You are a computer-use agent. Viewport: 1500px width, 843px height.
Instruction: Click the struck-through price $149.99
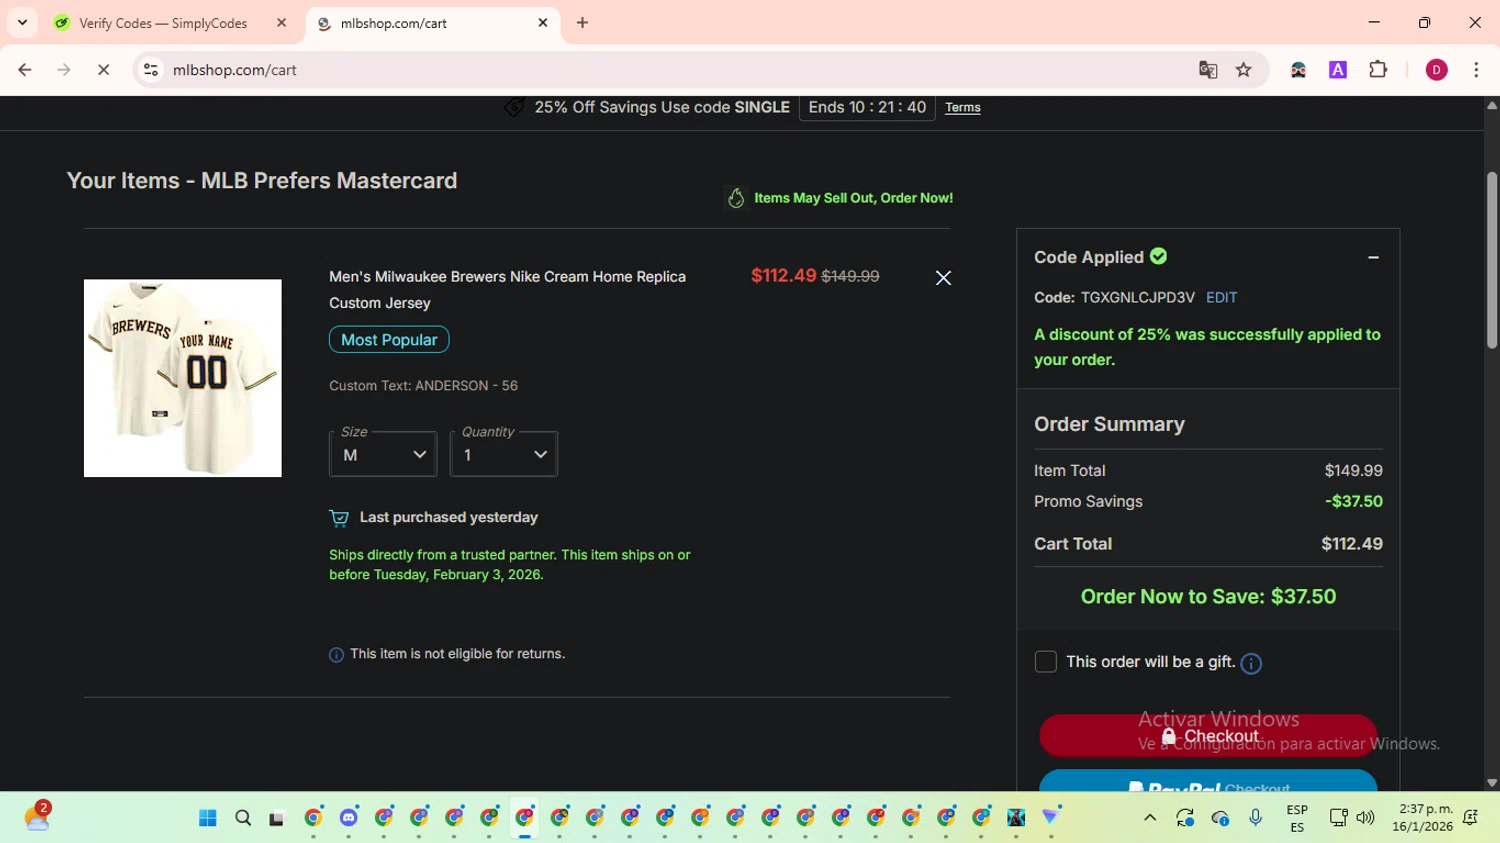click(x=850, y=276)
